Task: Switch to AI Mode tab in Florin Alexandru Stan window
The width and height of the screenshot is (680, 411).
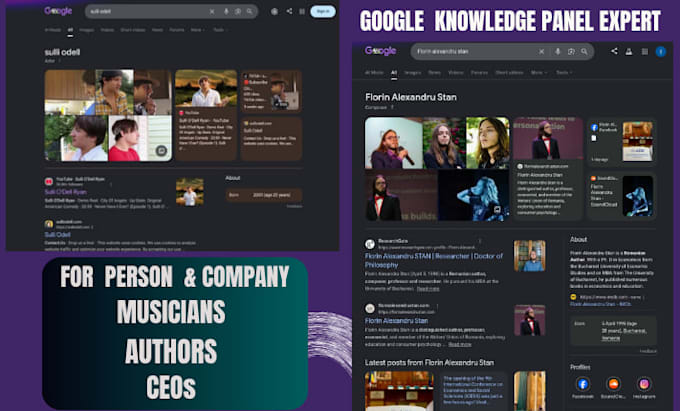Action: [x=374, y=73]
